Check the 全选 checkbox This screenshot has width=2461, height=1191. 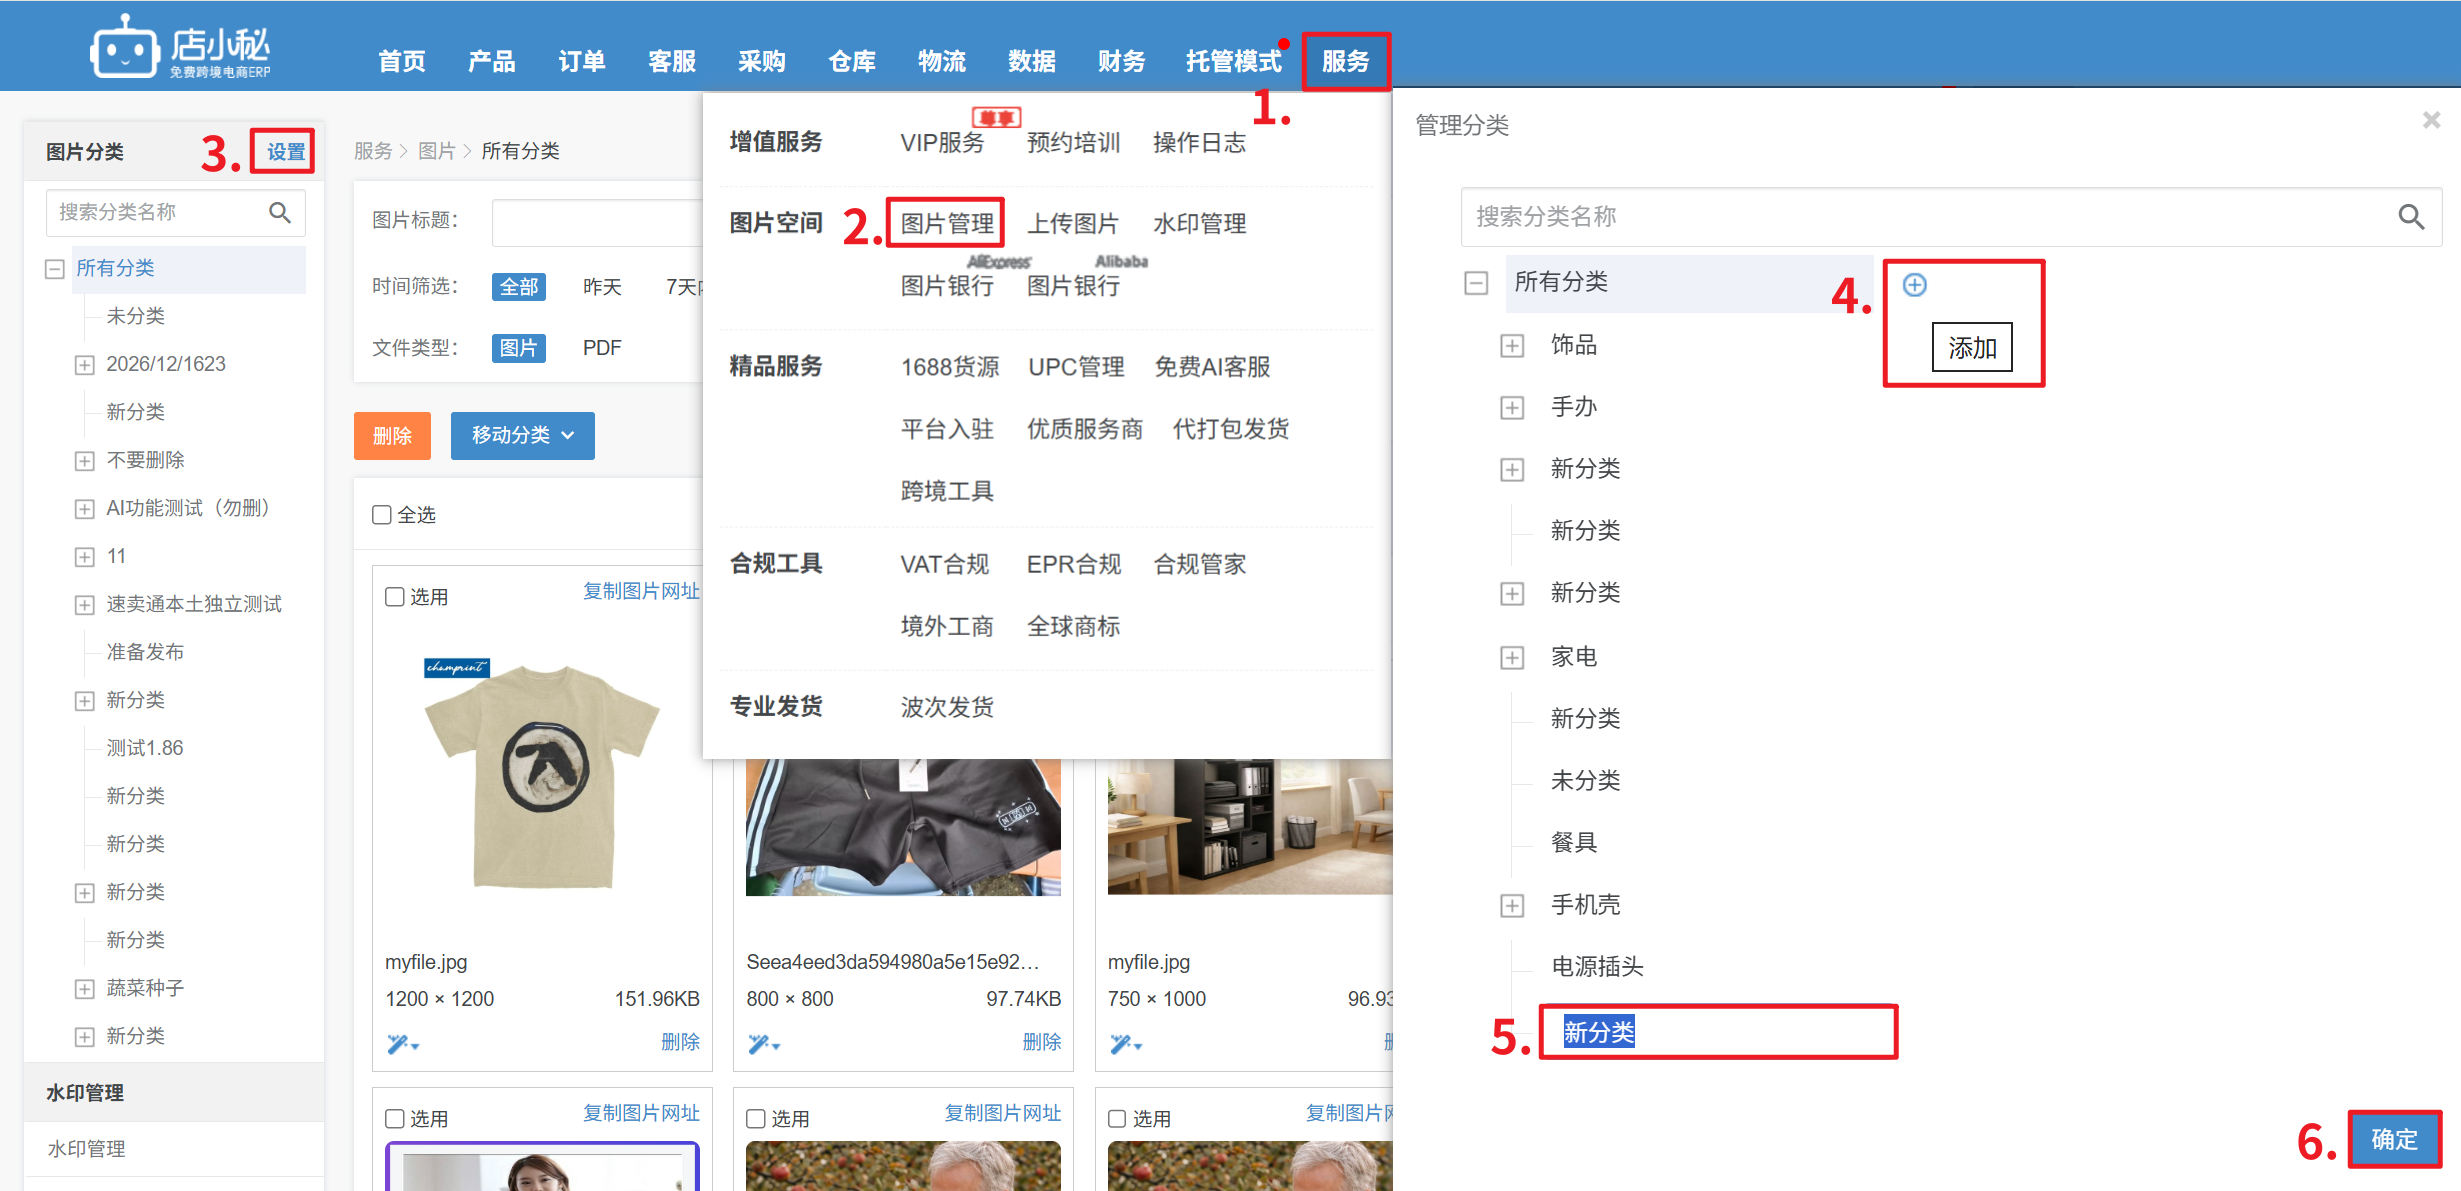tap(382, 515)
